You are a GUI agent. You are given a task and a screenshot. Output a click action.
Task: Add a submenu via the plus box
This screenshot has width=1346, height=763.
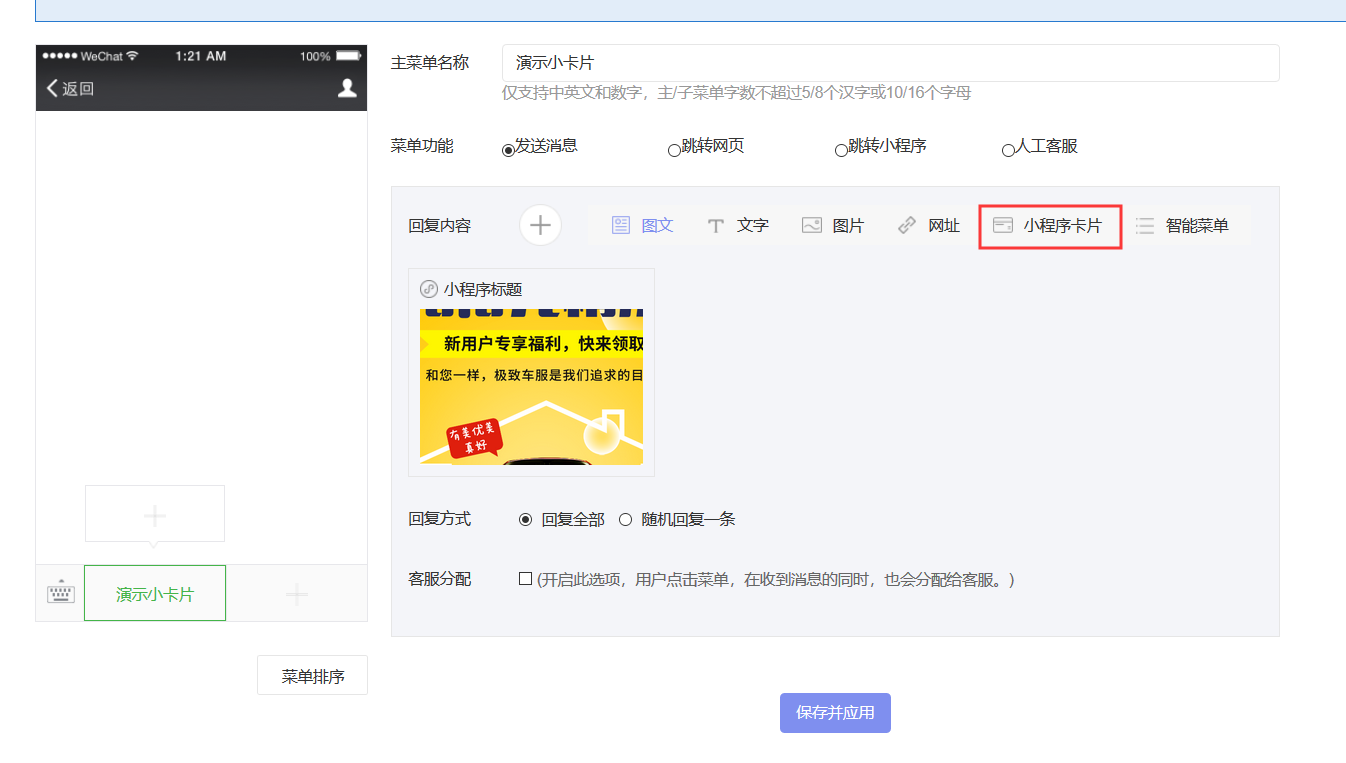pyautogui.click(x=155, y=514)
